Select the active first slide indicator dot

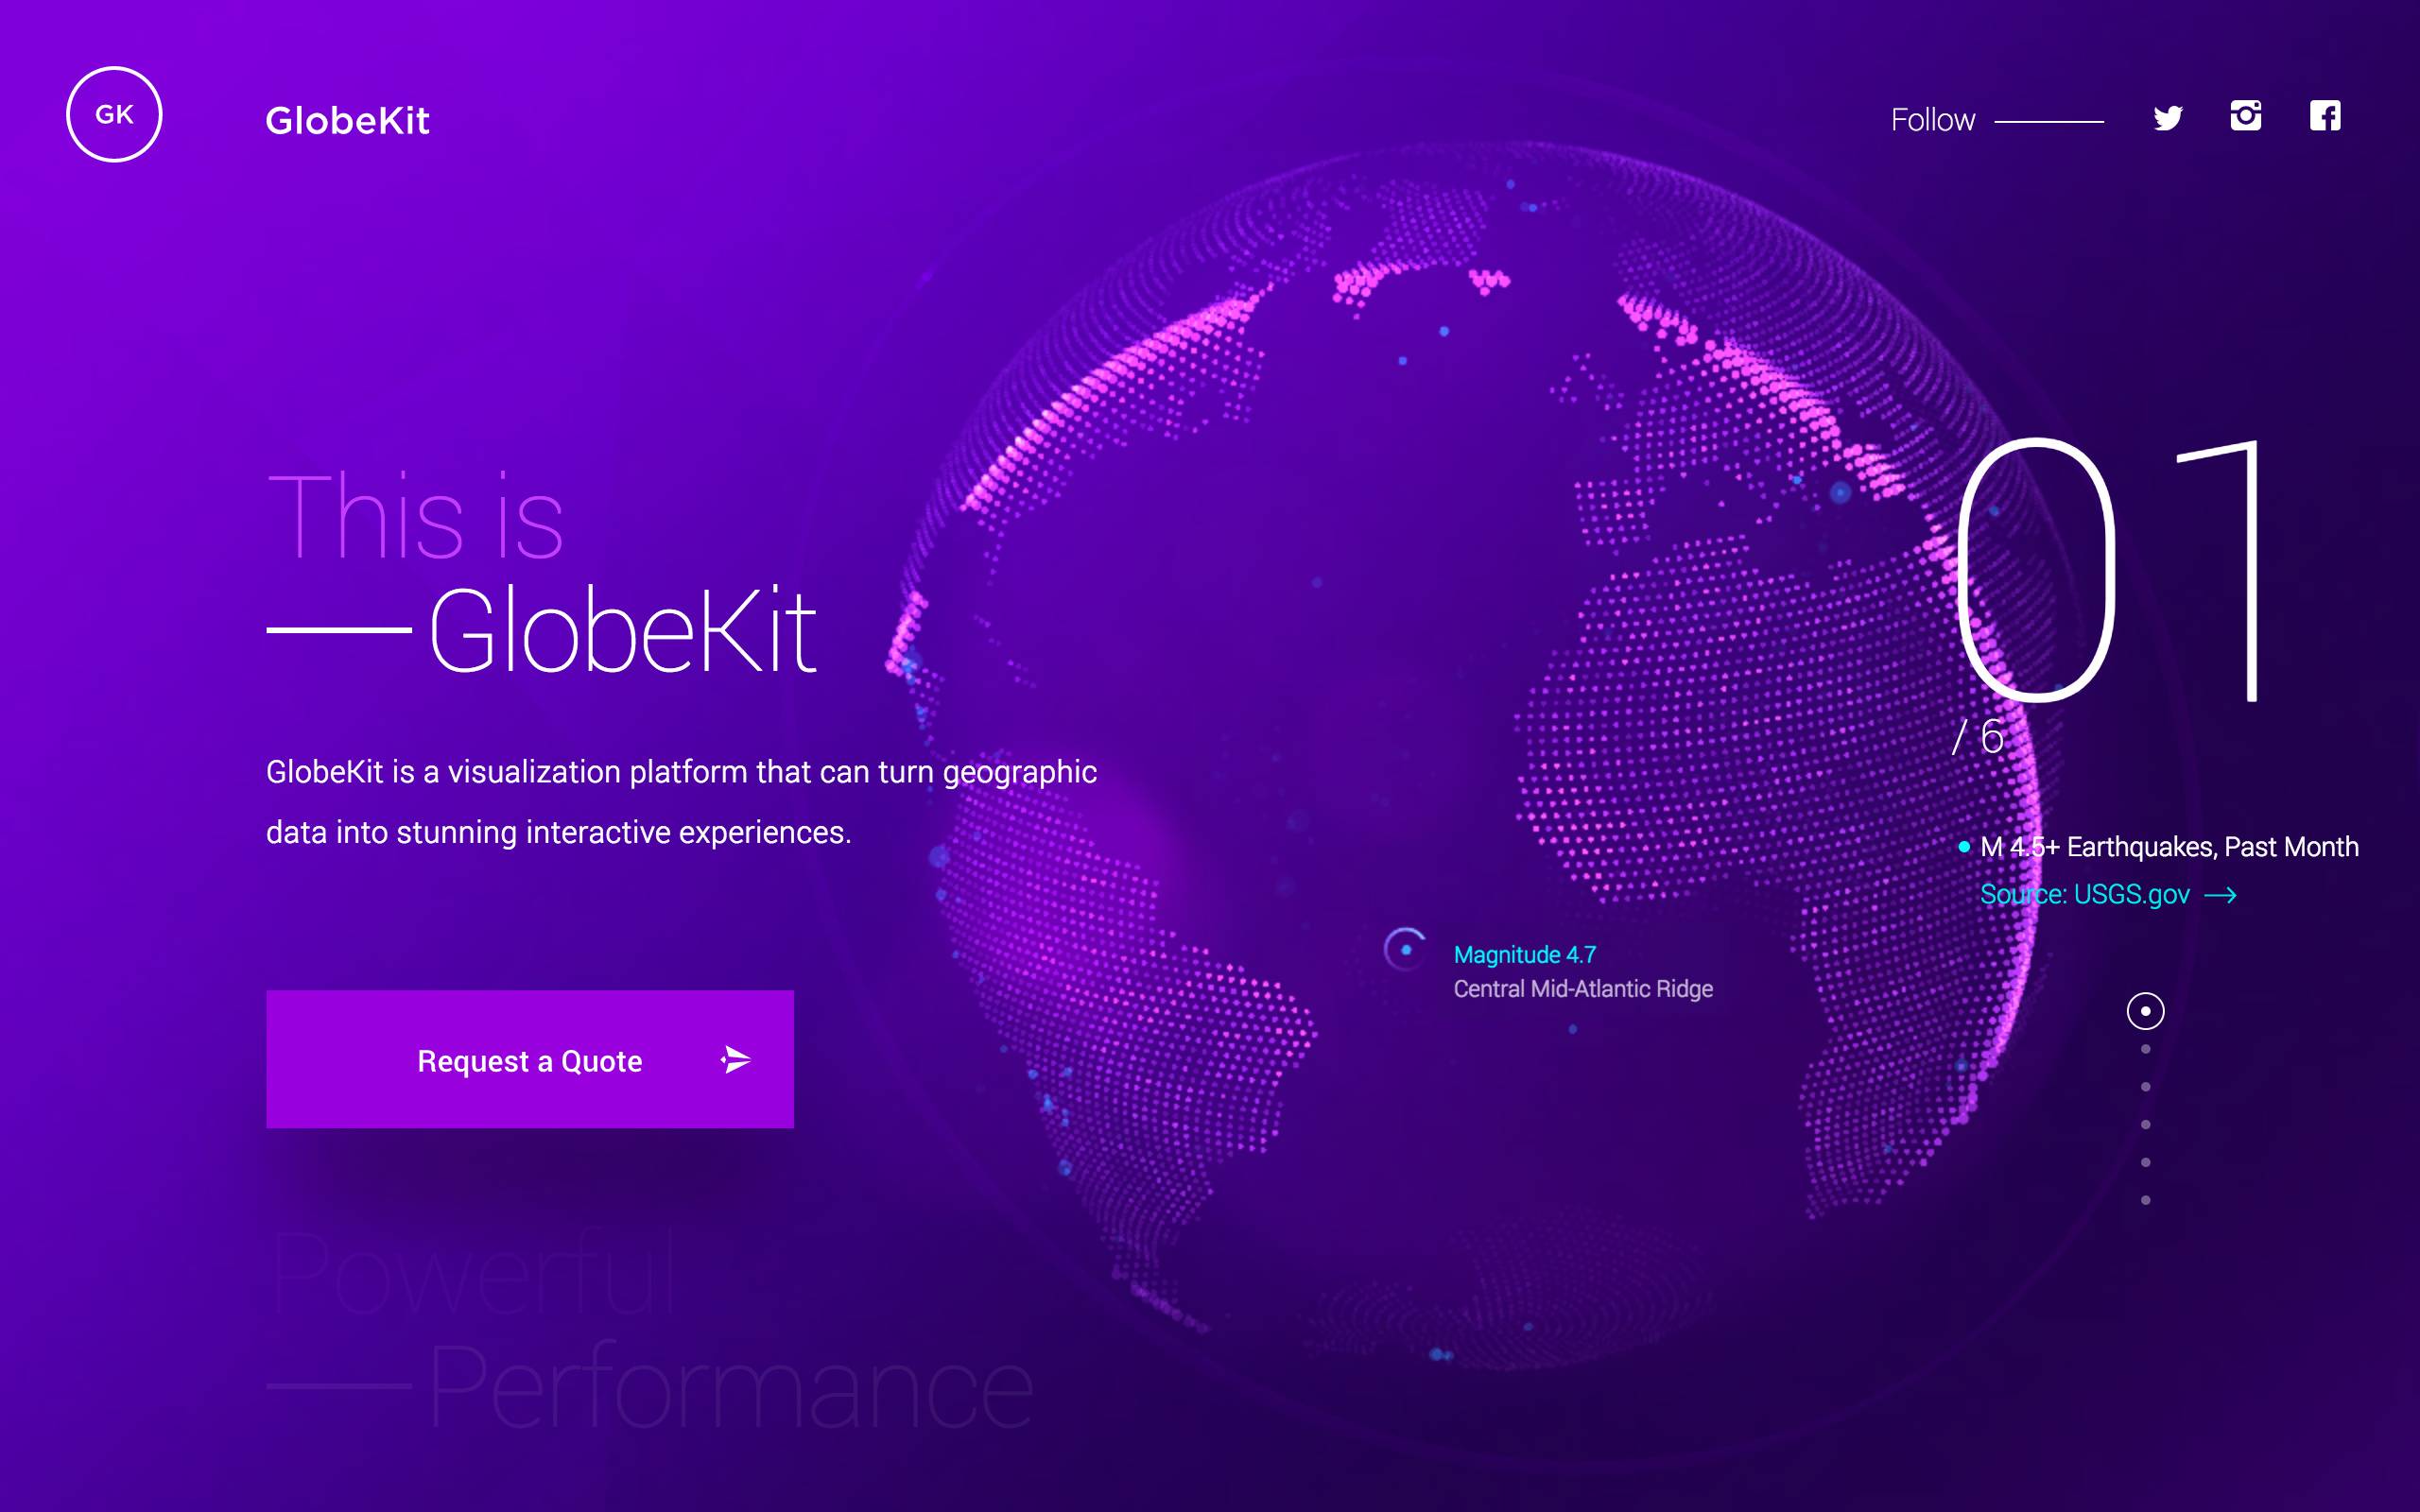[2145, 1011]
